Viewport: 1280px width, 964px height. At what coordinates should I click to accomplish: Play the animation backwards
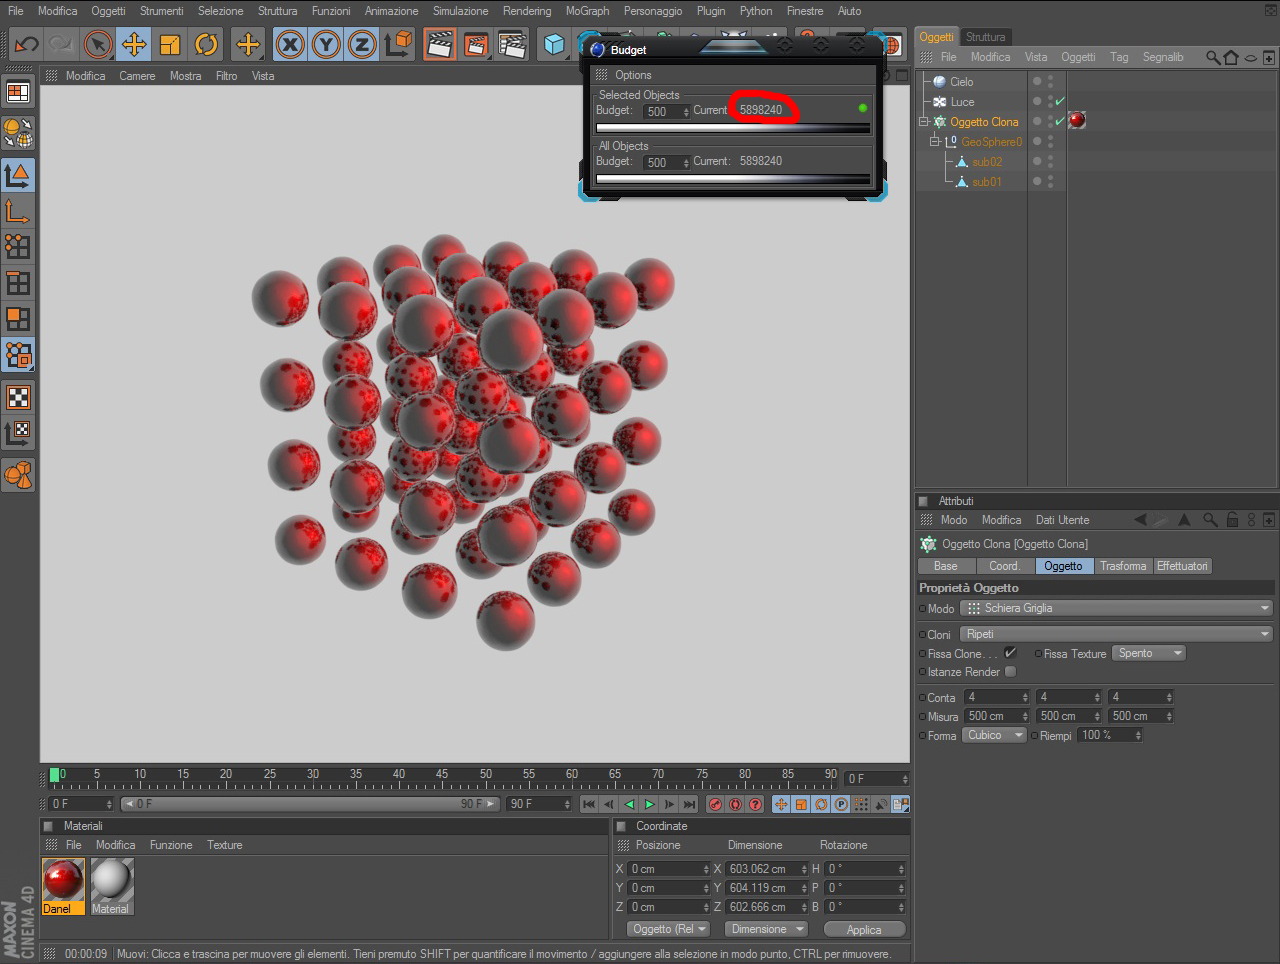(629, 804)
